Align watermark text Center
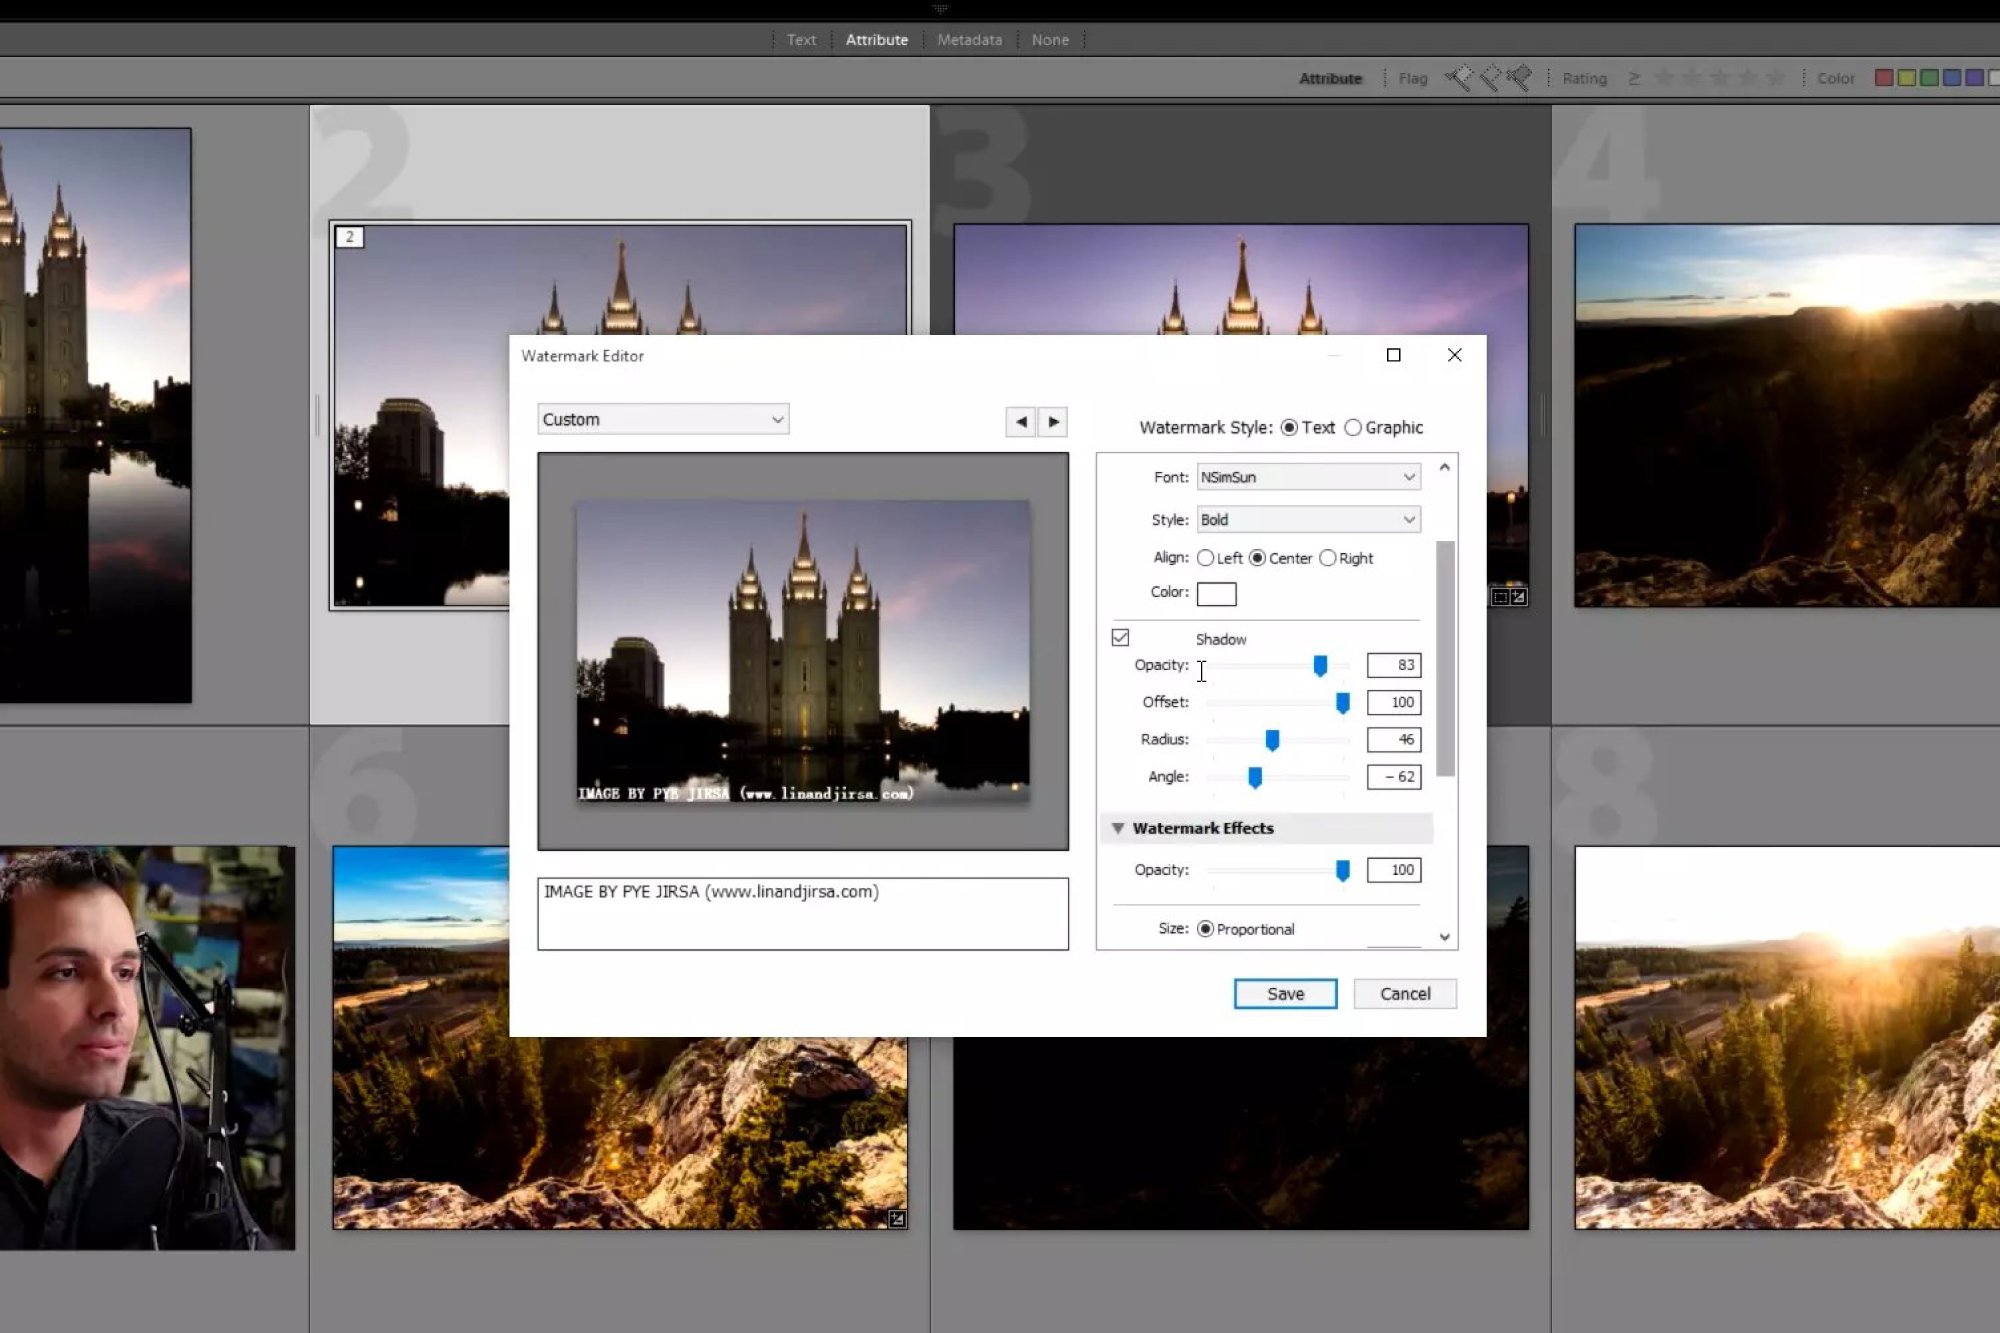2000x1333 pixels. coord(1258,558)
